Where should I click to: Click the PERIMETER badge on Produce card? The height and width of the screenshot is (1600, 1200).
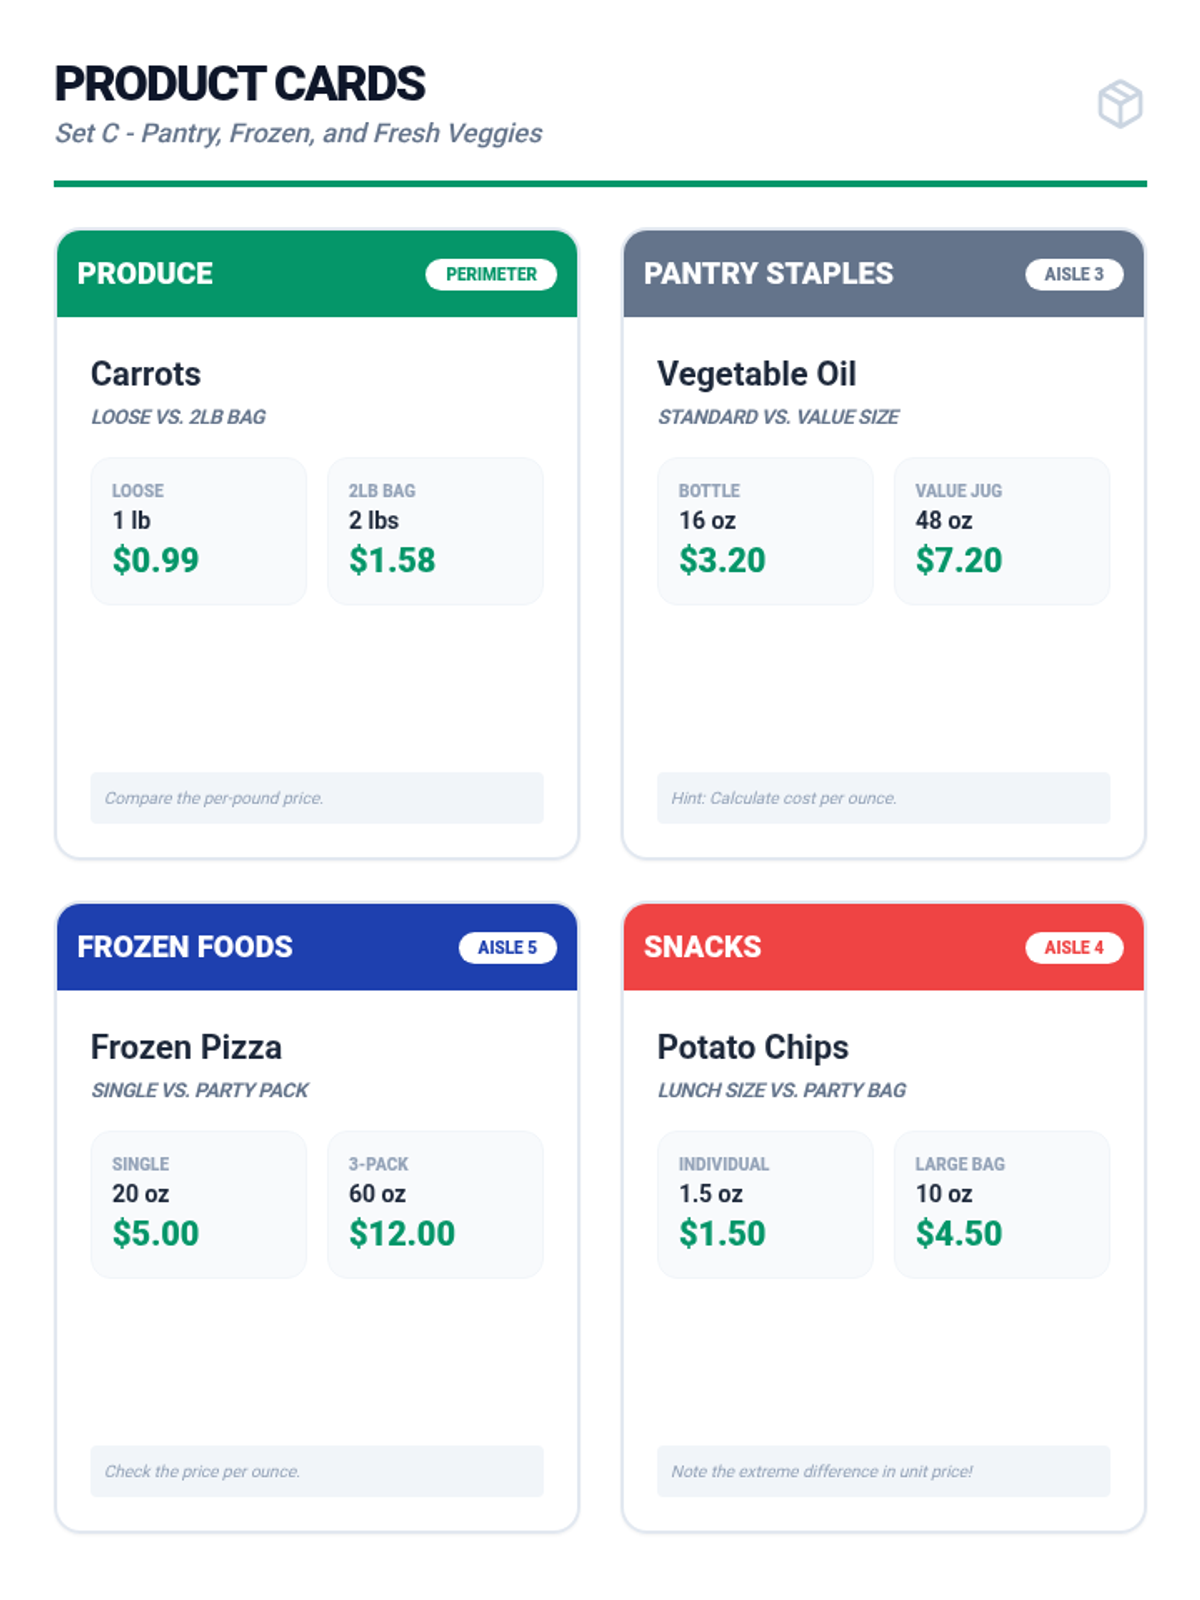tap(491, 274)
